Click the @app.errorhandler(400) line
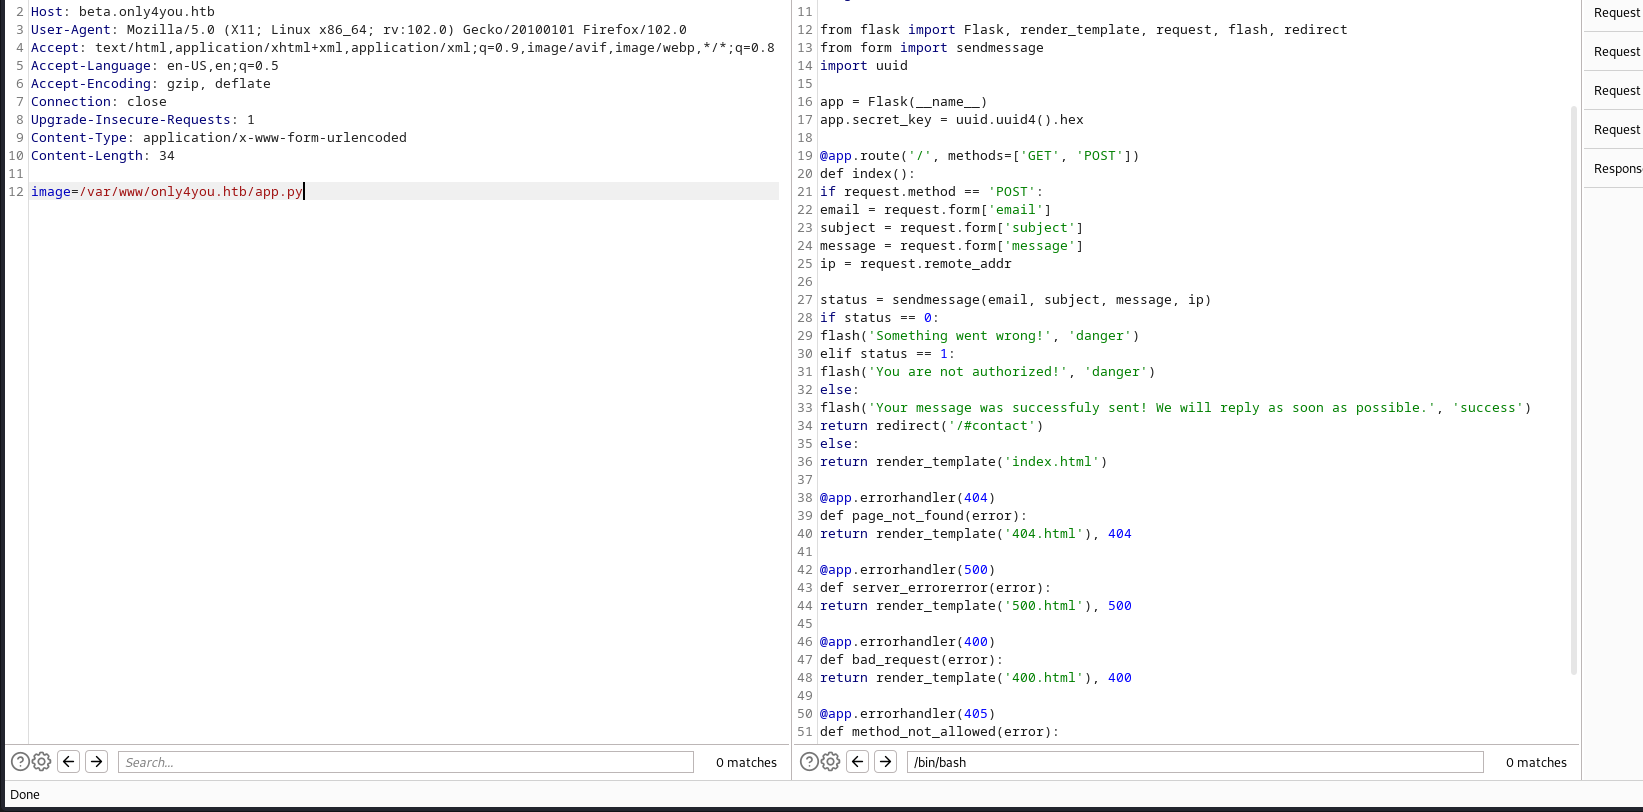 click(x=908, y=642)
